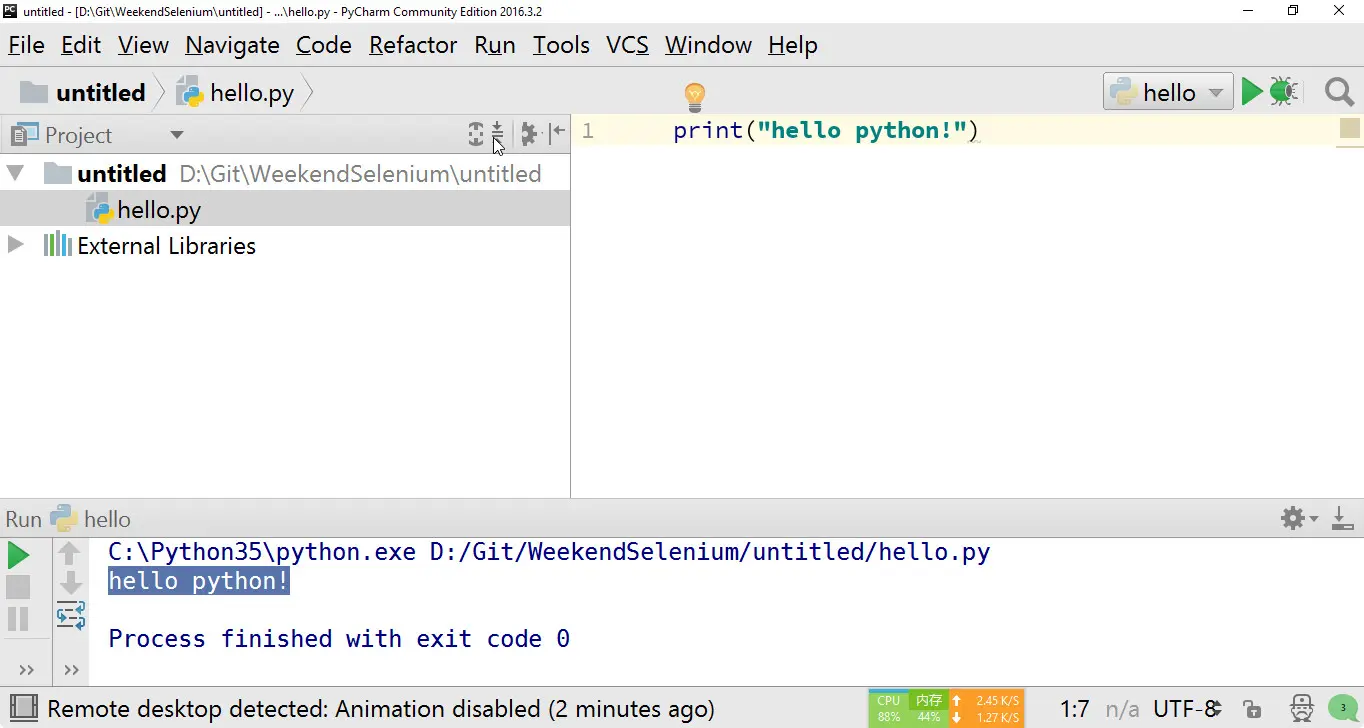Click Project panel title label
1364x728 pixels.
pos(78,135)
